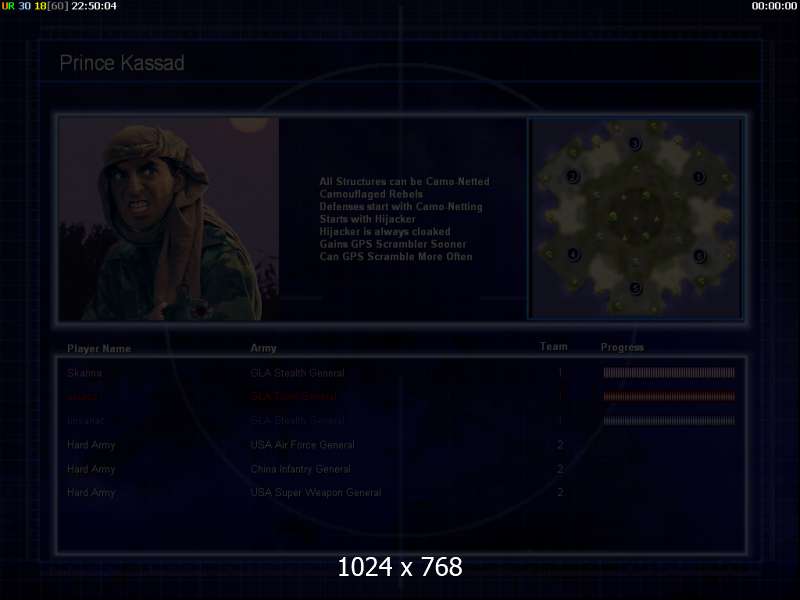The image size is (800, 600).
Task: Click the Prince Kassad title text
Action: click(x=122, y=63)
